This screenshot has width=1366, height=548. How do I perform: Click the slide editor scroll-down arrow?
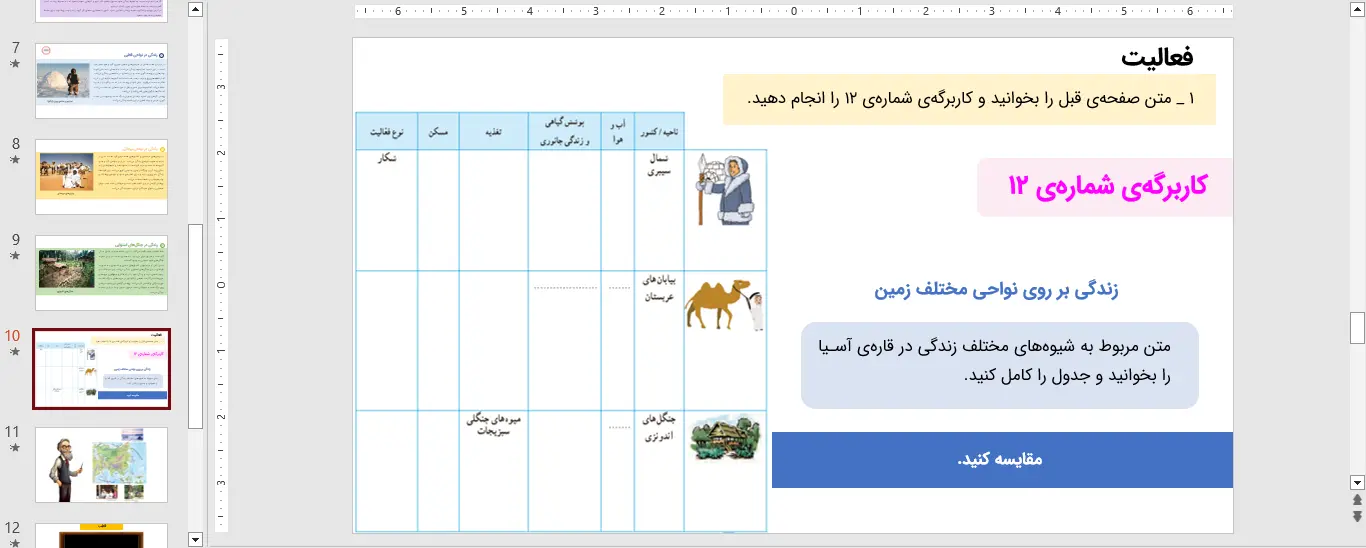pyautogui.click(x=1357, y=481)
